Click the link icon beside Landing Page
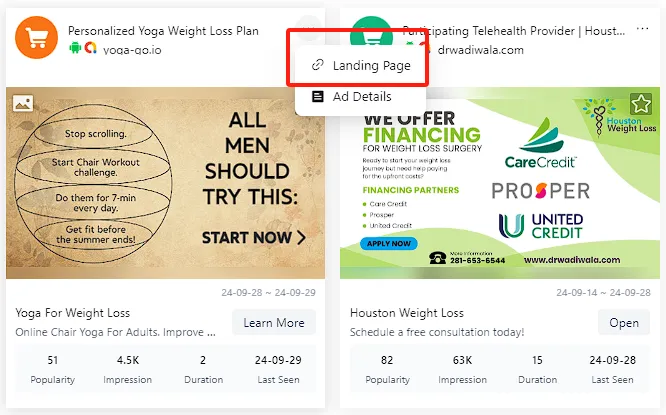Image resolution: width=666 pixels, height=415 pixels. [x=318, y=65]
